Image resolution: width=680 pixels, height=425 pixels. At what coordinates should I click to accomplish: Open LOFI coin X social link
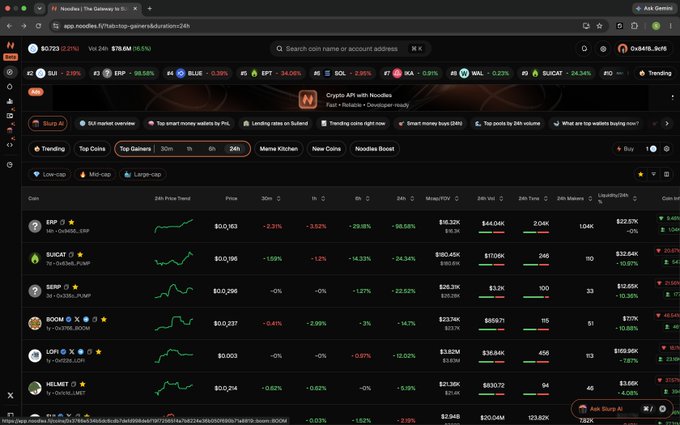pyautogui.click(x=72, y=352)
